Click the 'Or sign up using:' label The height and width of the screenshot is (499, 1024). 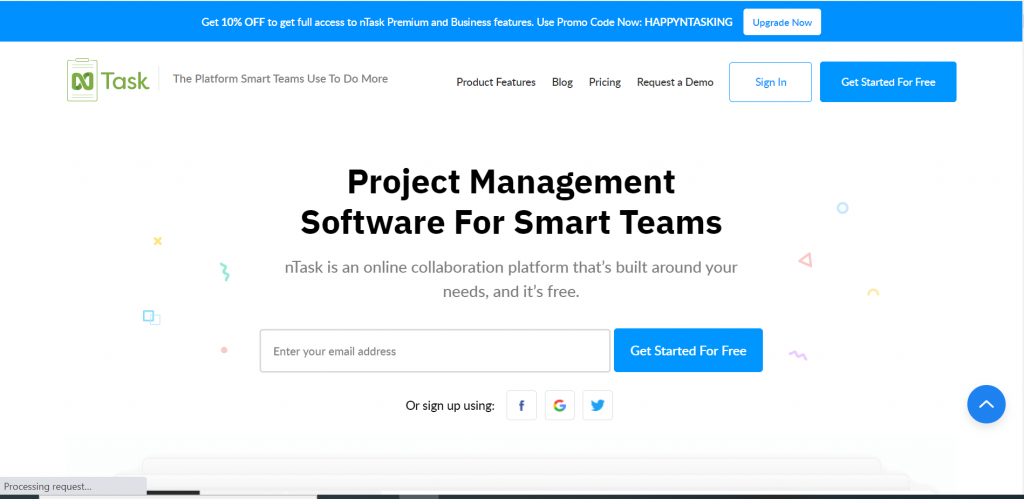click(x=450, y=406)
